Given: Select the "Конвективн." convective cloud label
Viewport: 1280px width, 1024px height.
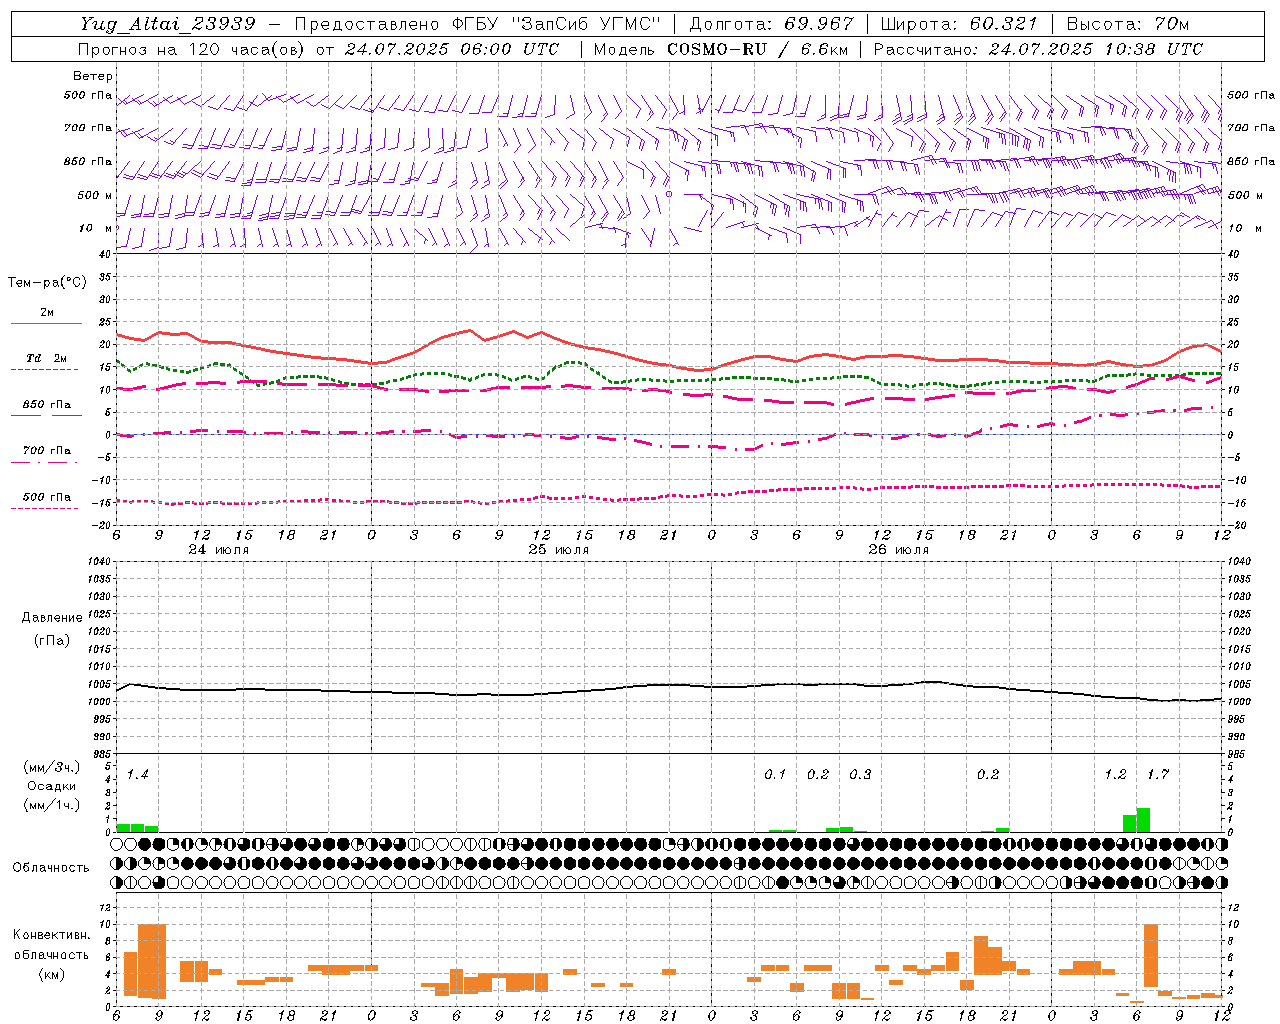Looking at the screenshot, I should [51, 935].
